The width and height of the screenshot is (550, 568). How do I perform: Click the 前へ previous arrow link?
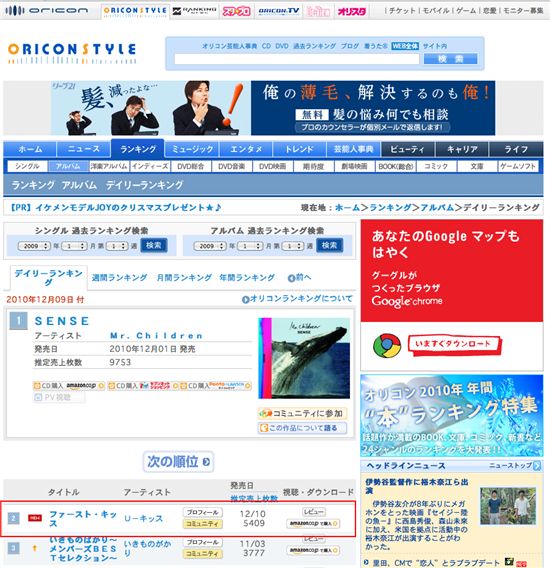[x=299, y=278]
